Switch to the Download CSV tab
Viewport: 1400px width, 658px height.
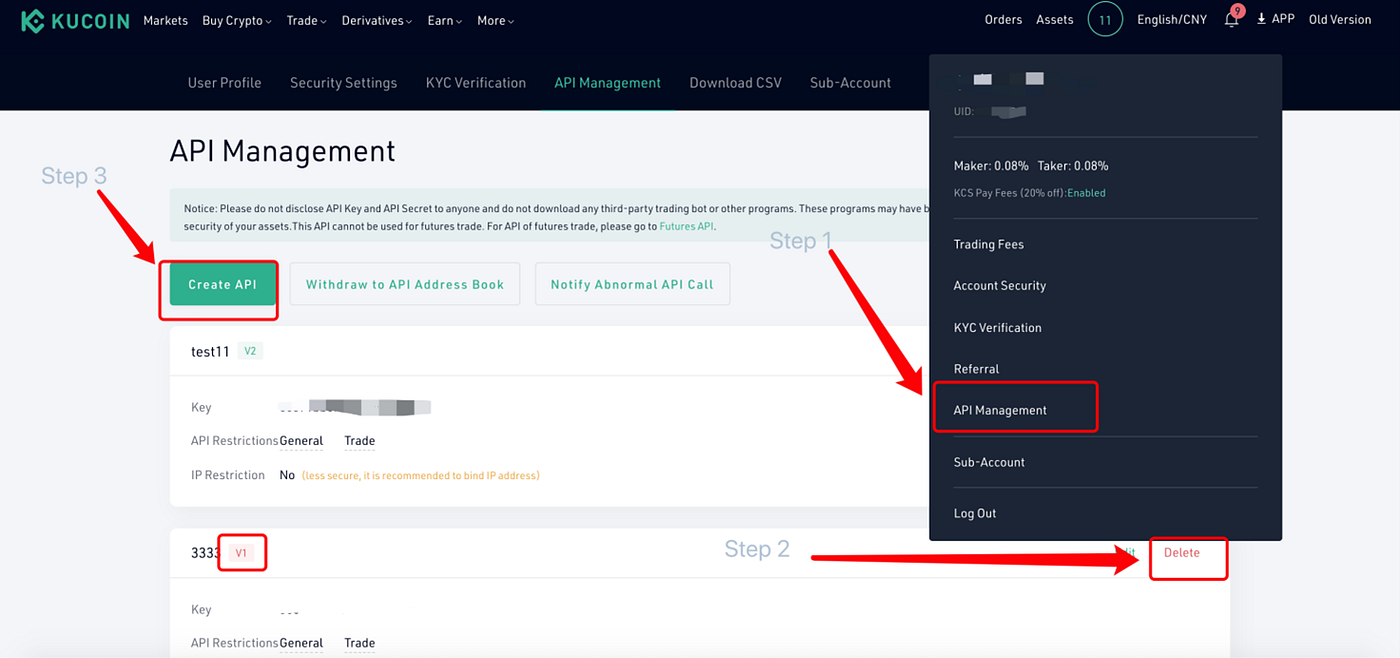(x=735, y=82)
